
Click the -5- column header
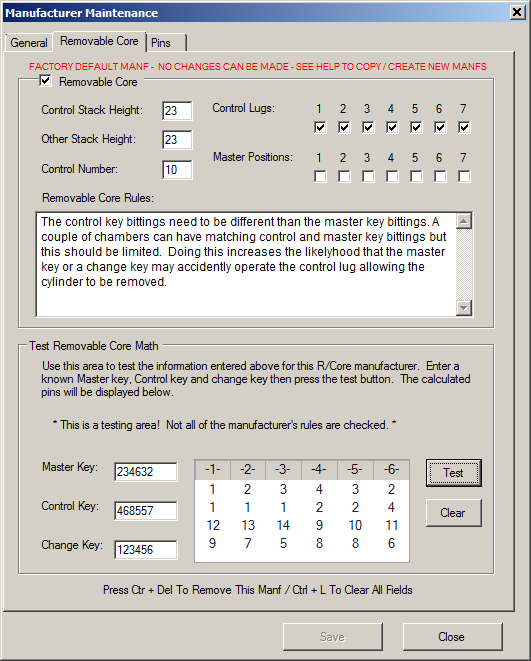pos(355,470)
